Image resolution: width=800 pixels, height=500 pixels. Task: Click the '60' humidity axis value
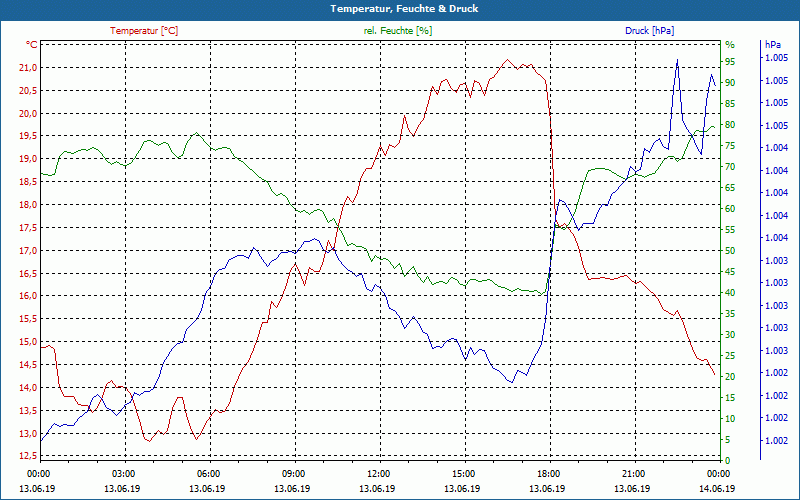[x=730, y=209]
